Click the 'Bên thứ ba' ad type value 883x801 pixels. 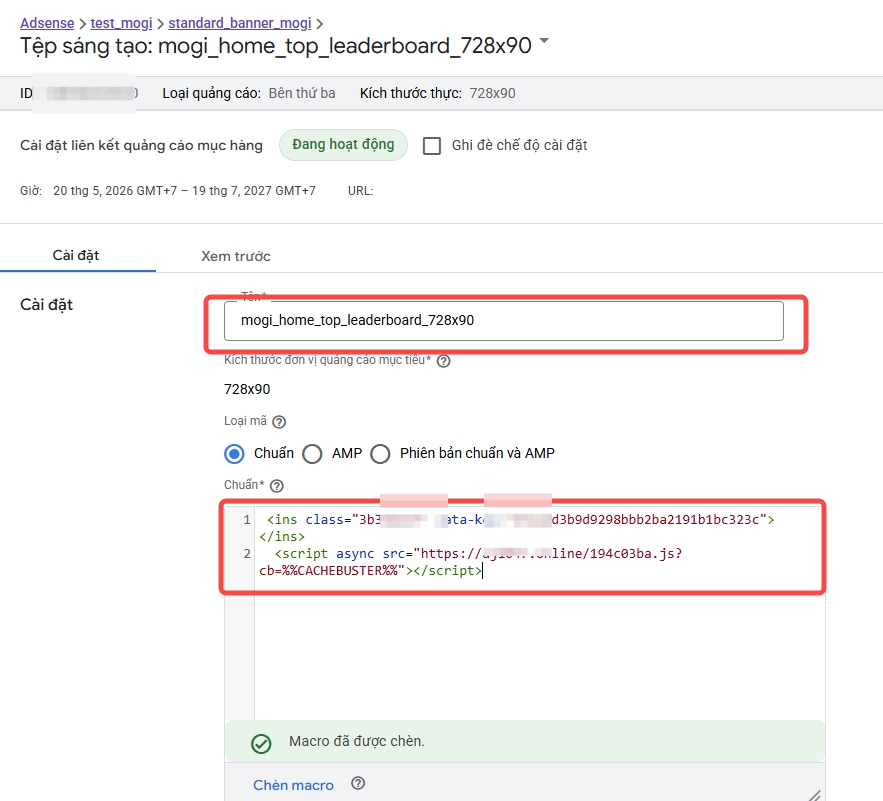point(302,94)
